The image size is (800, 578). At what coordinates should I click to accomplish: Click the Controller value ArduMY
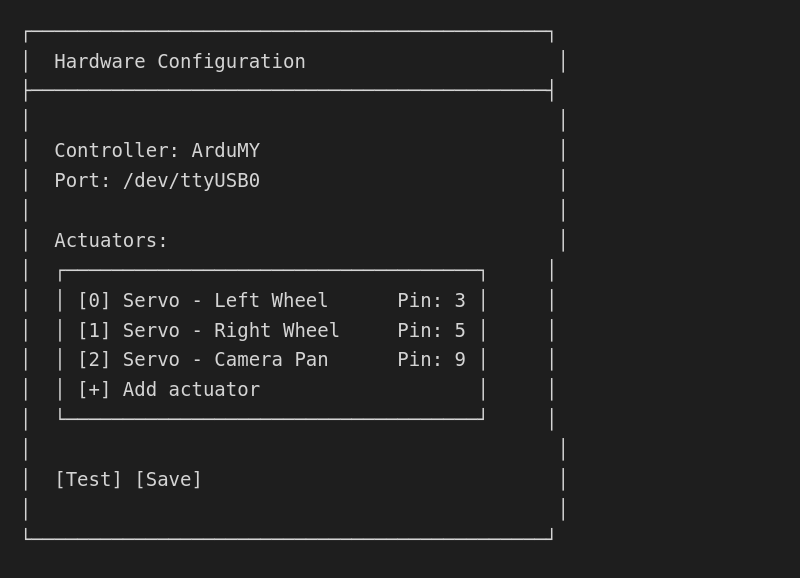[x=229, y=150]
